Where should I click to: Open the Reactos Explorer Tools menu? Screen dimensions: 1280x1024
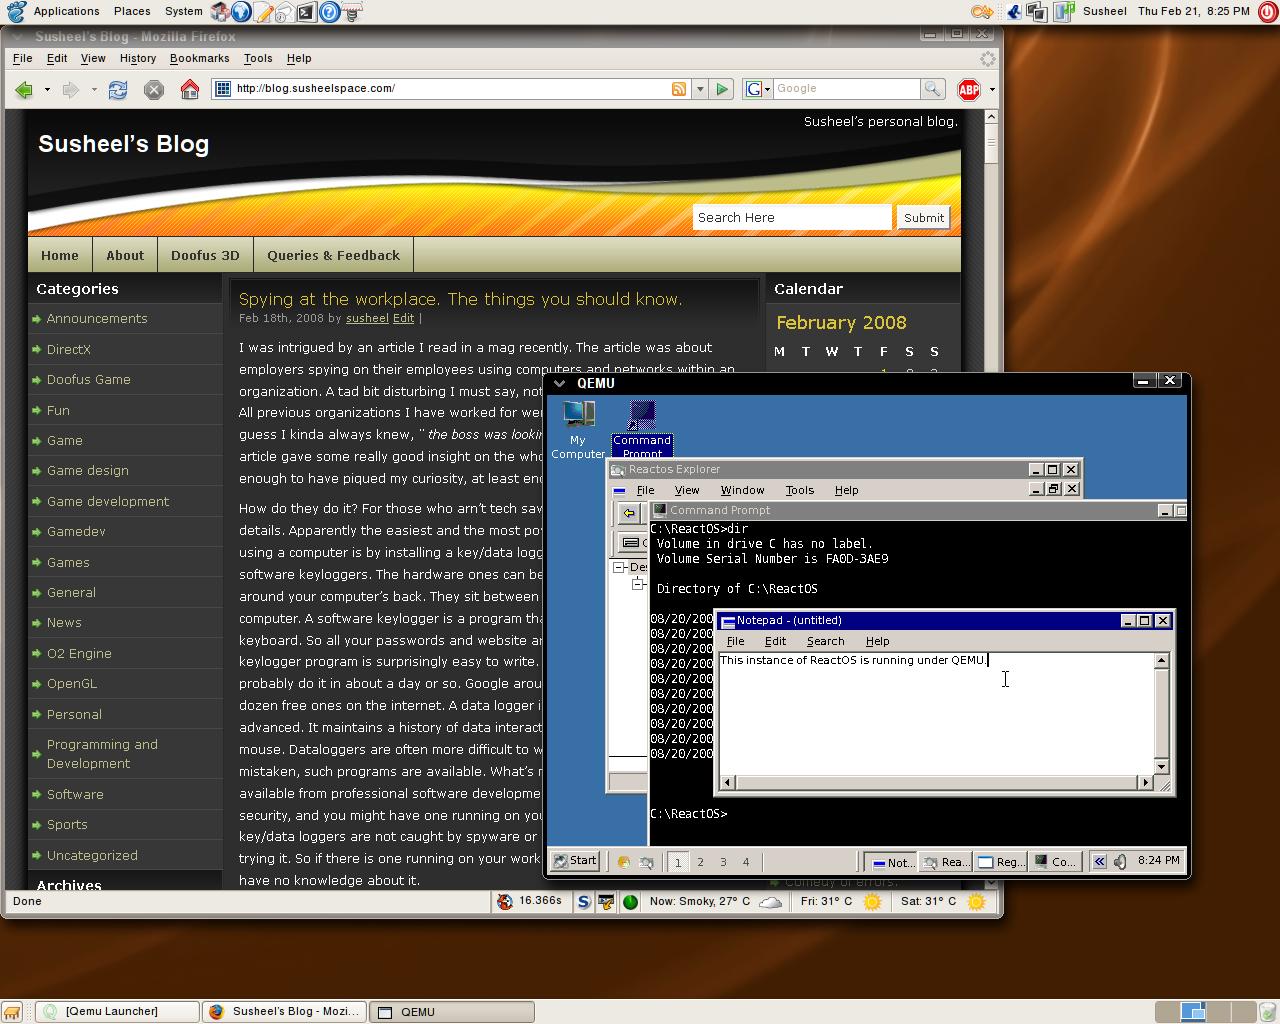(799, 490)
